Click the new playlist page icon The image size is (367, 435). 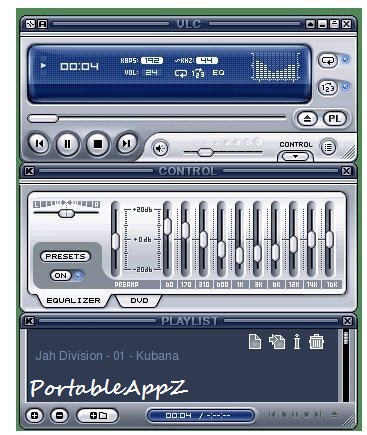pos(255,342)
